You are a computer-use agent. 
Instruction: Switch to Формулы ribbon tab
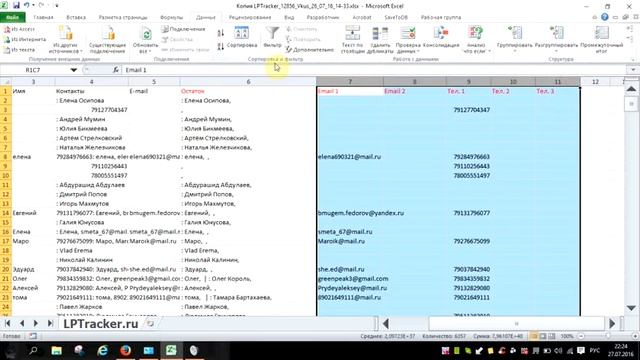[171, 18]
